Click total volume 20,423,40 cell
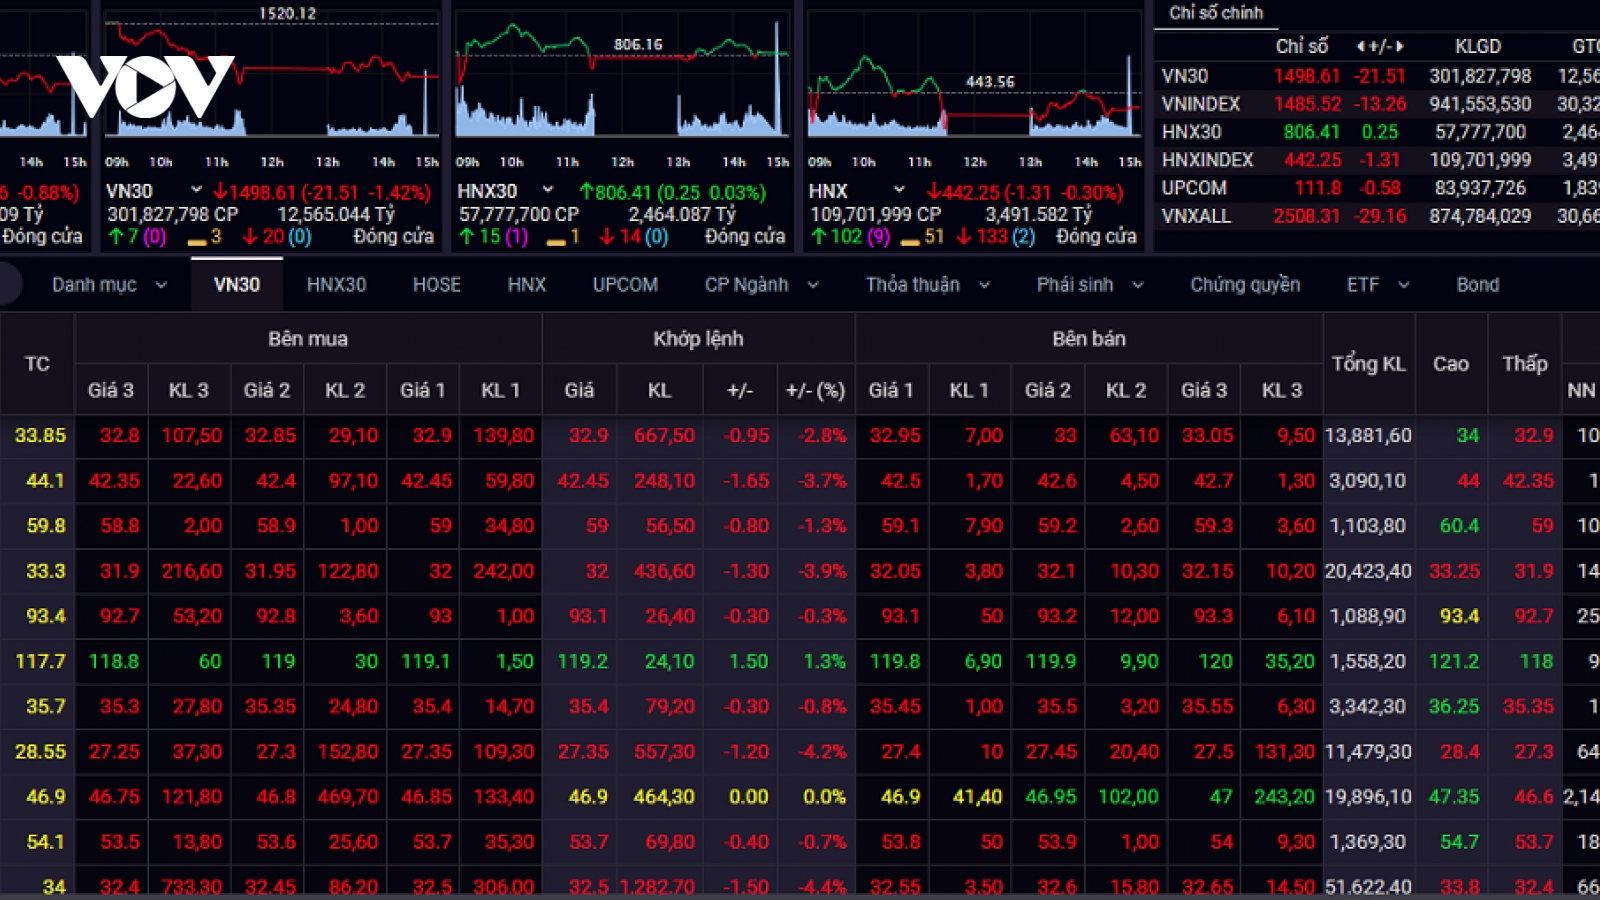Viewport: 1600px width, 900px height. (1368, 572)
